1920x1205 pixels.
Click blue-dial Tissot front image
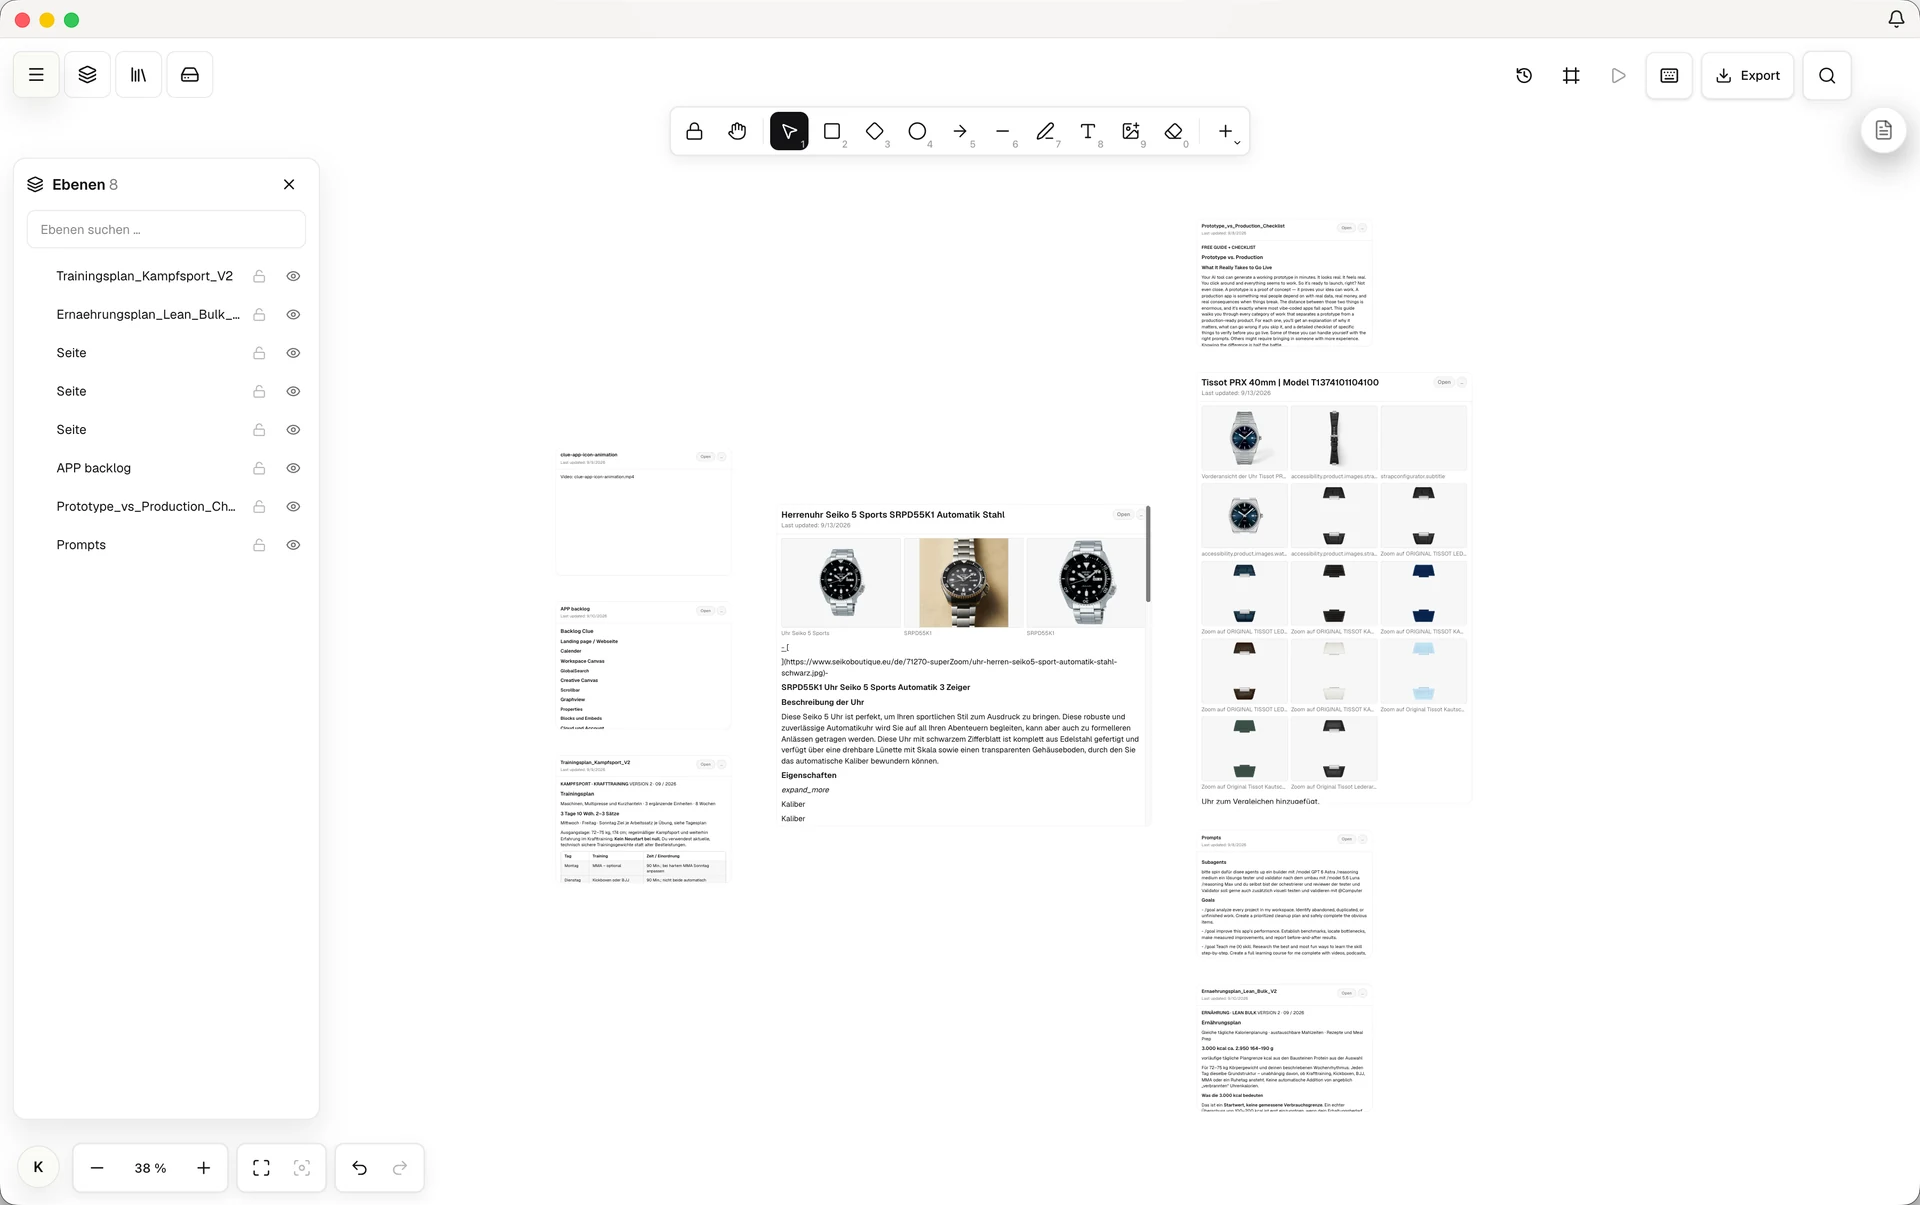(x=1244, y=438)
